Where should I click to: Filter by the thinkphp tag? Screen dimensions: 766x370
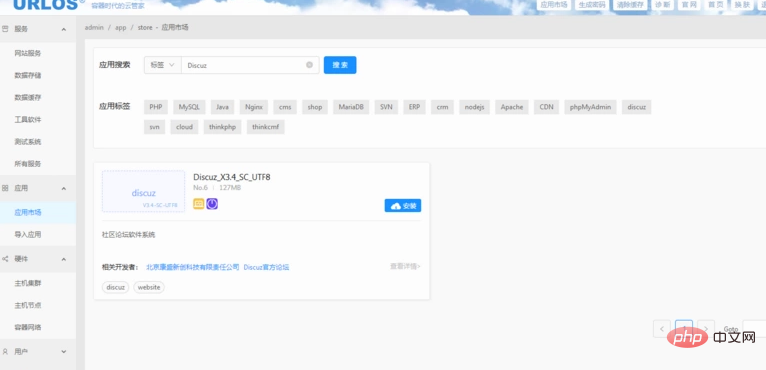pos(222,127)
